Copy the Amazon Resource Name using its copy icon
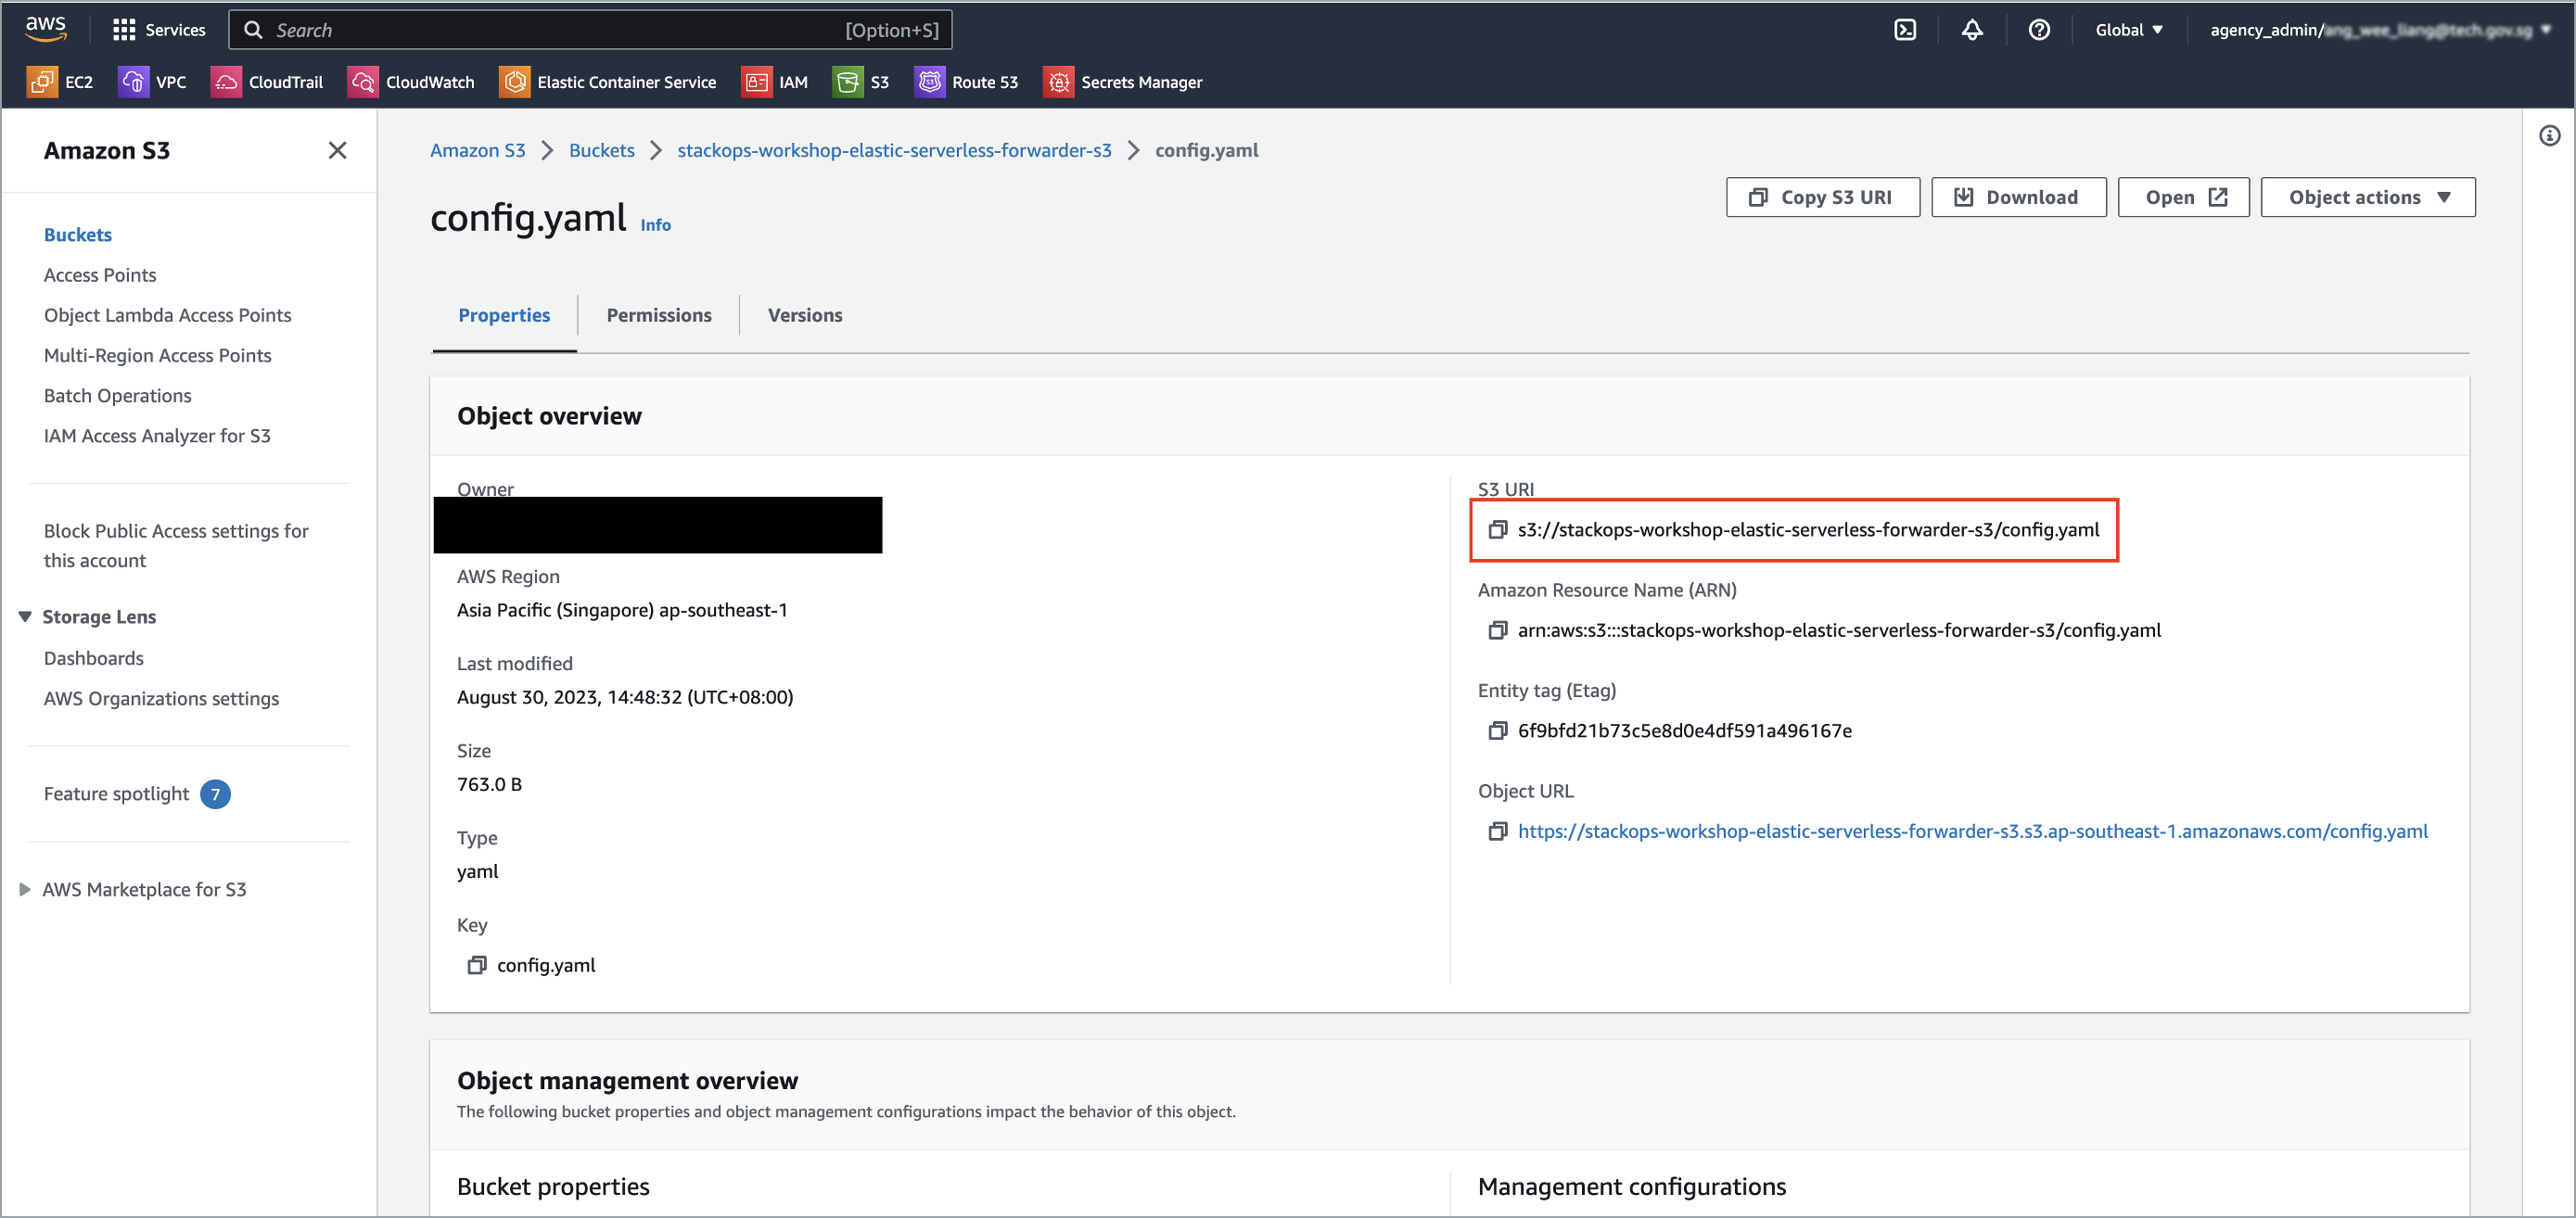The image size is (2576, 1218). (1497, 630)
